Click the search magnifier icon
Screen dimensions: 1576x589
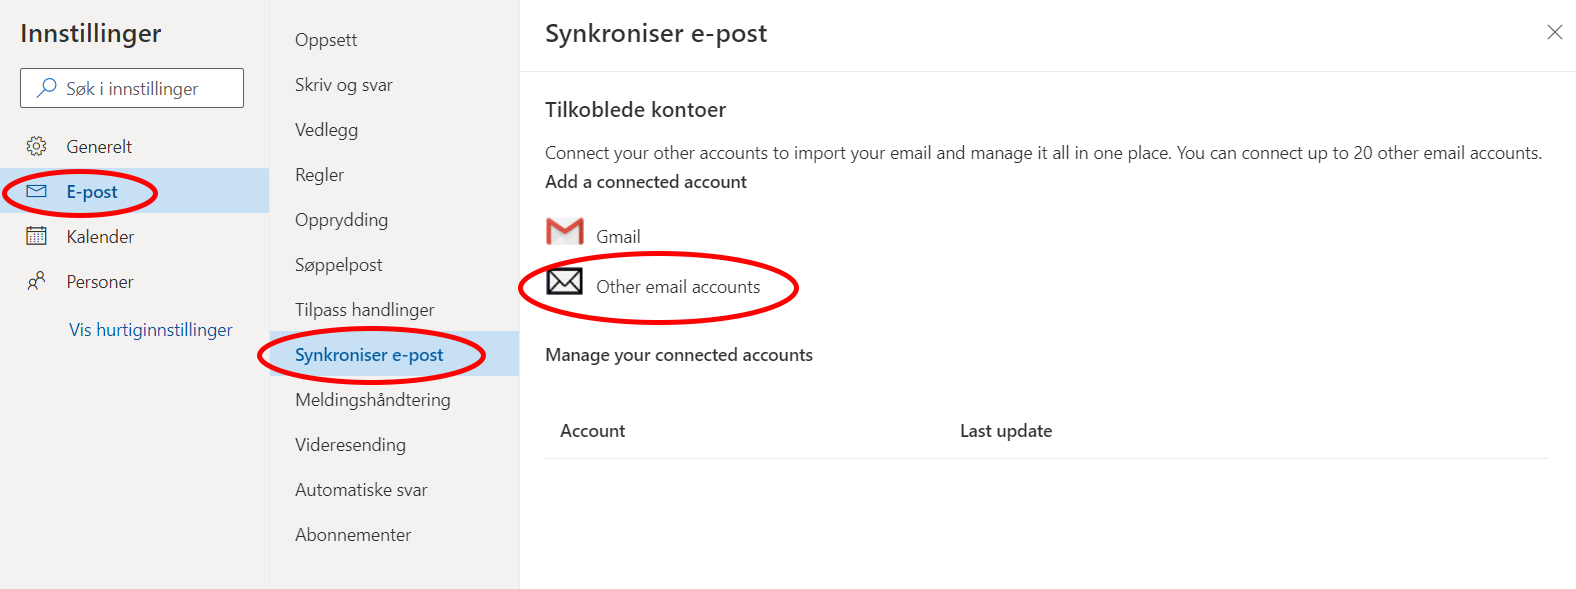tap(46, 88)
